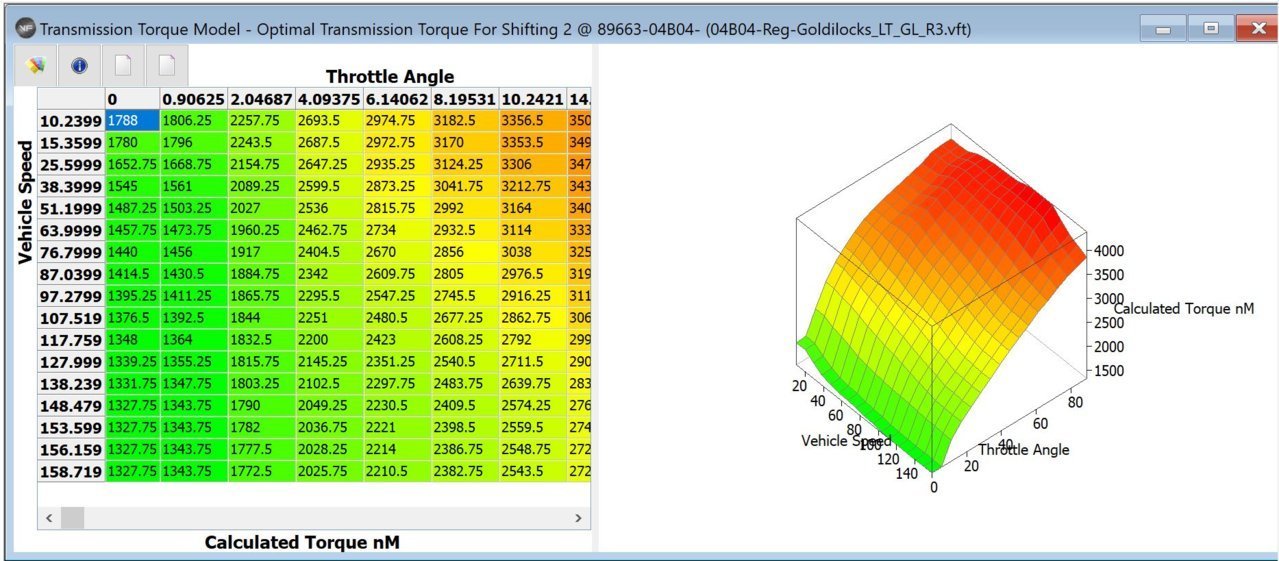Click the cell containing 1806.25
The image size is (1279, 561).
click(194, 121)
